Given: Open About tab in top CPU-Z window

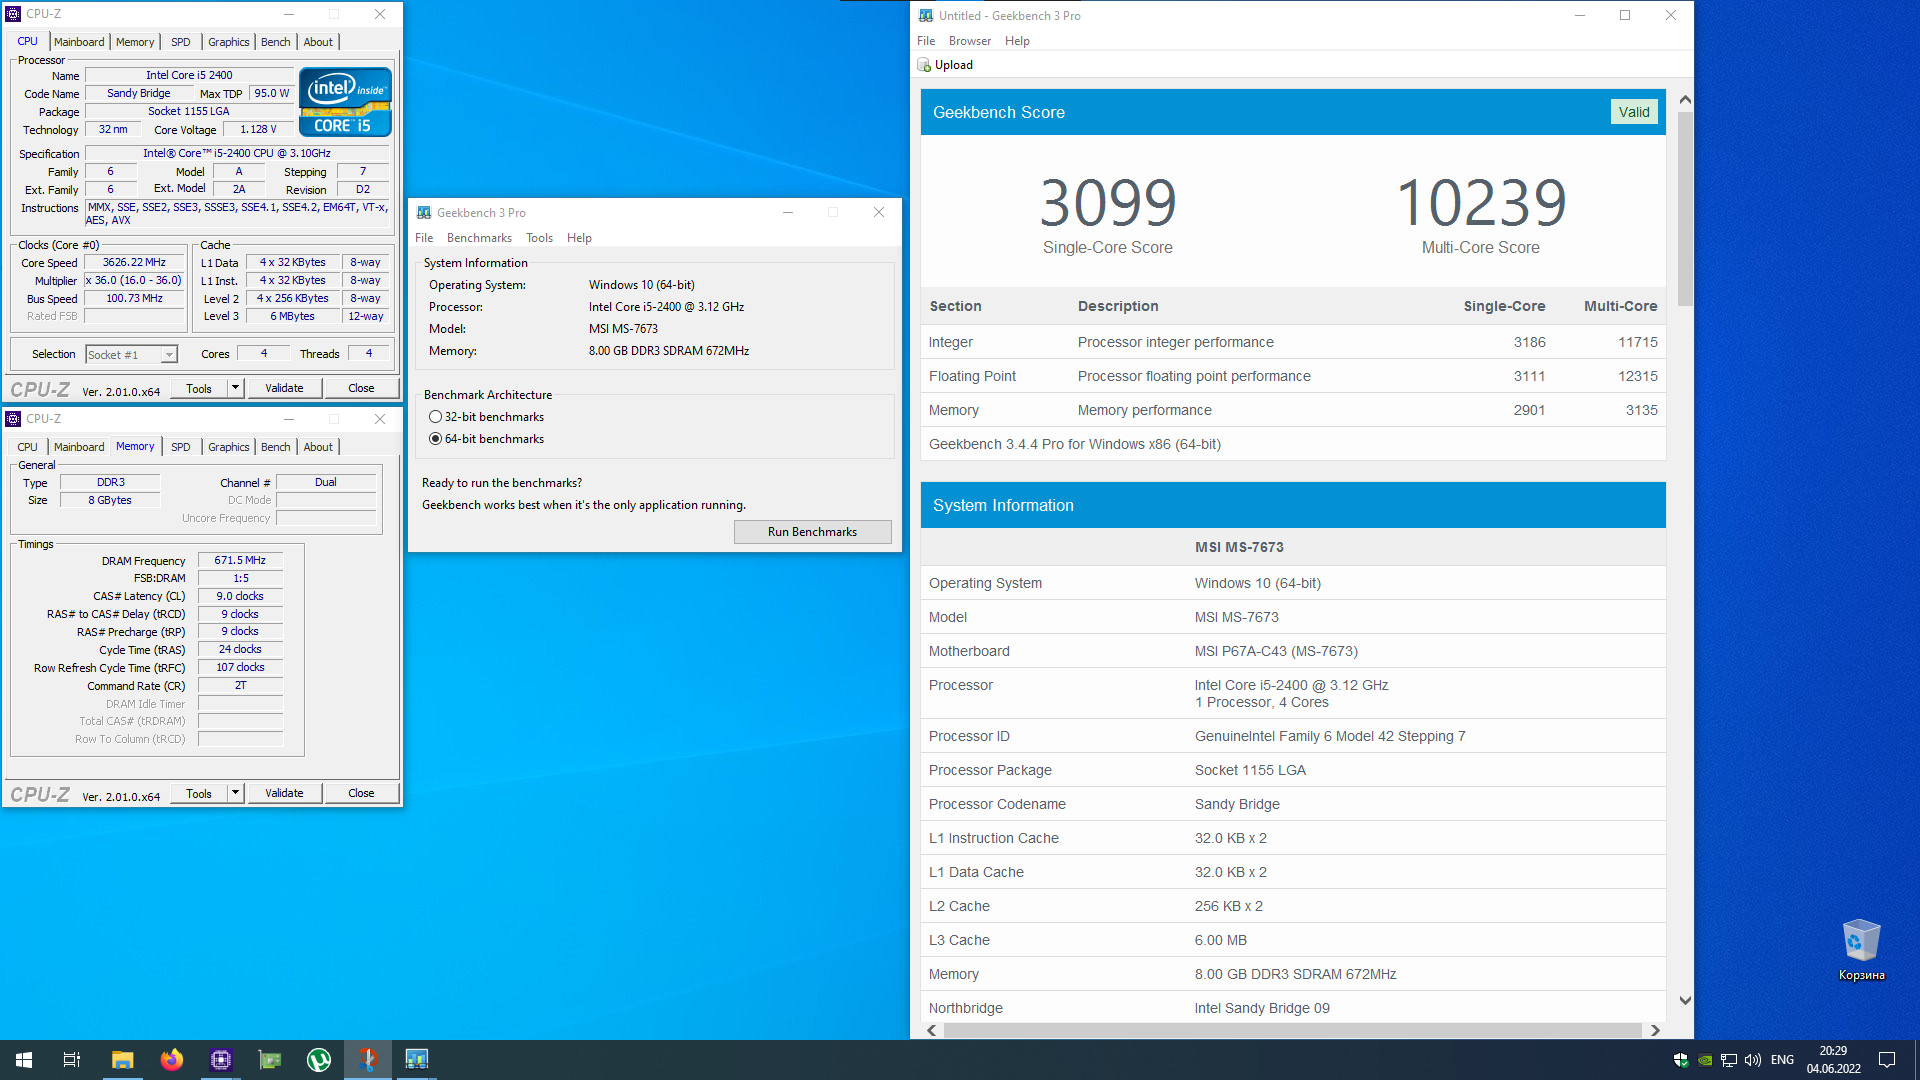Looking at the screenshot, I should [x=318, y=42].
